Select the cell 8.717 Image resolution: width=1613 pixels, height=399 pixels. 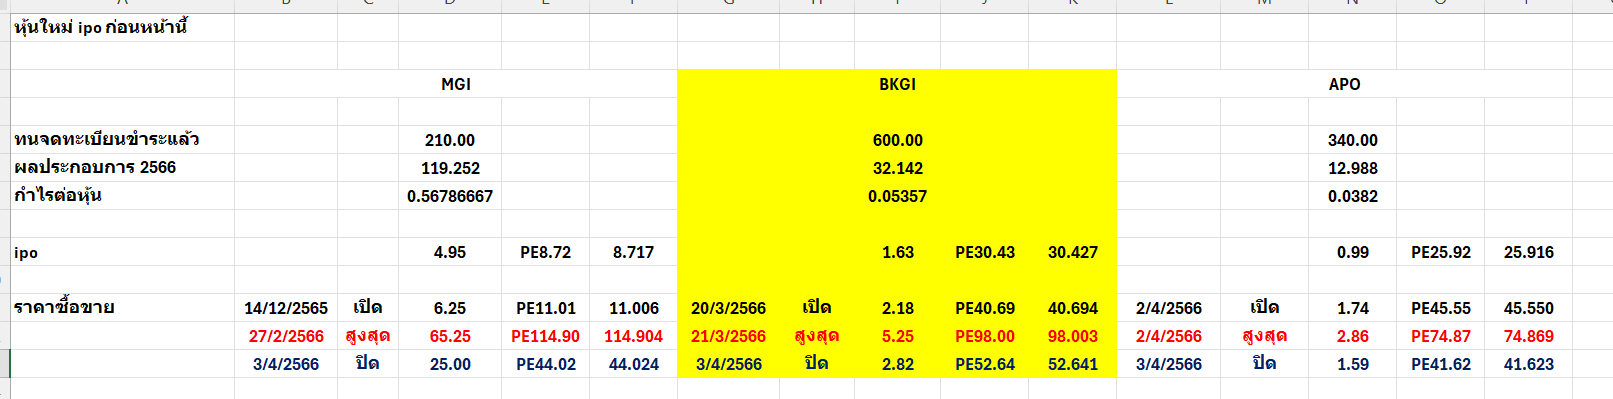click(633, 252)
